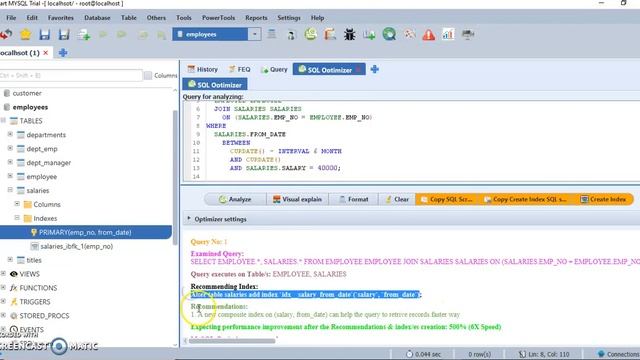This screenshot has width=640, height=360.
Task: Click the red warning triangle icon
Action: [x=429, y=35]
